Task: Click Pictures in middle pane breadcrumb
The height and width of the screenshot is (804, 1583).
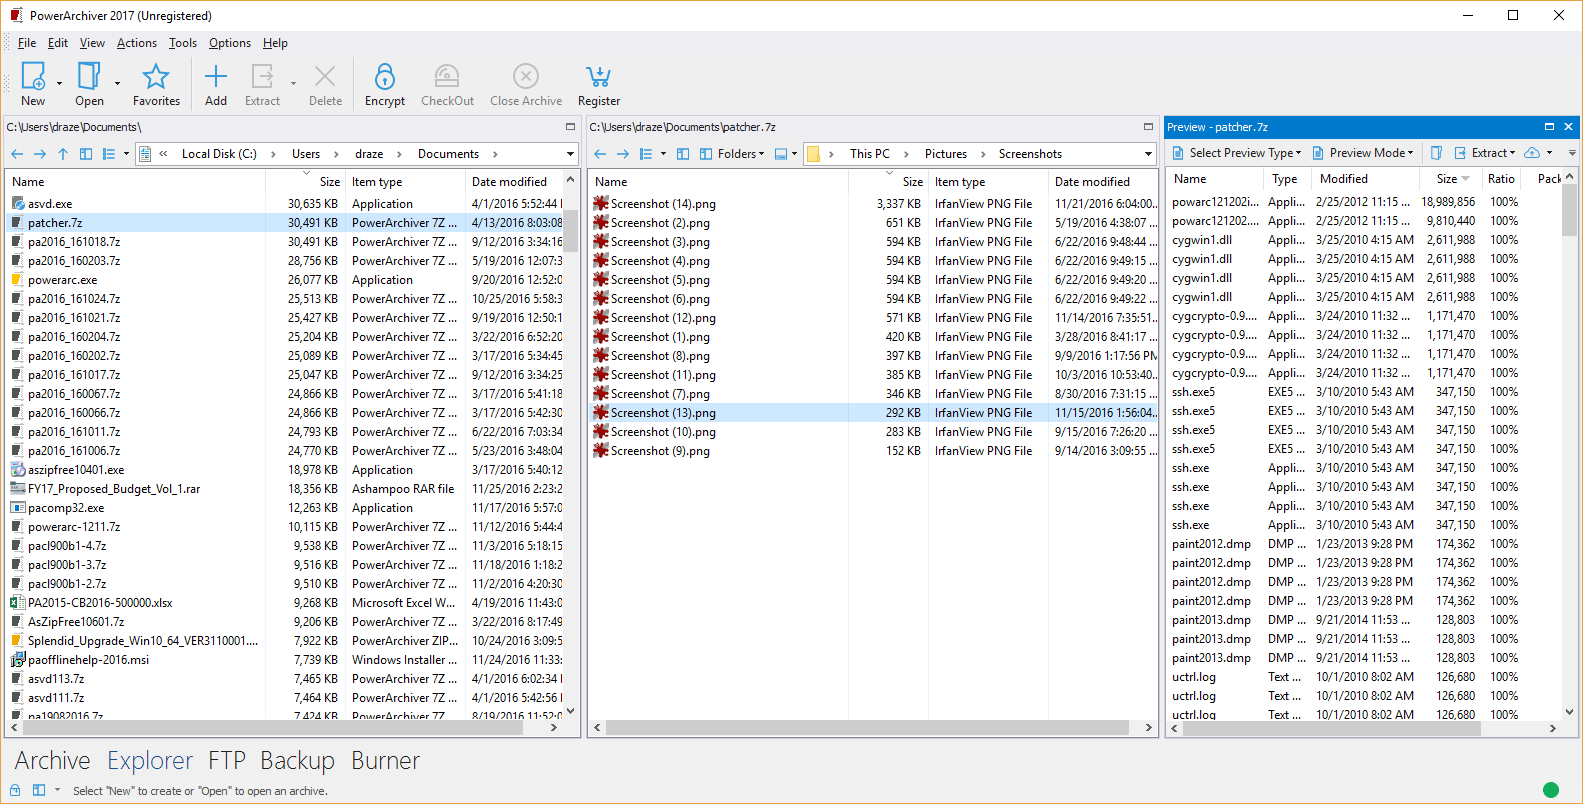Action: coord(946,154)
